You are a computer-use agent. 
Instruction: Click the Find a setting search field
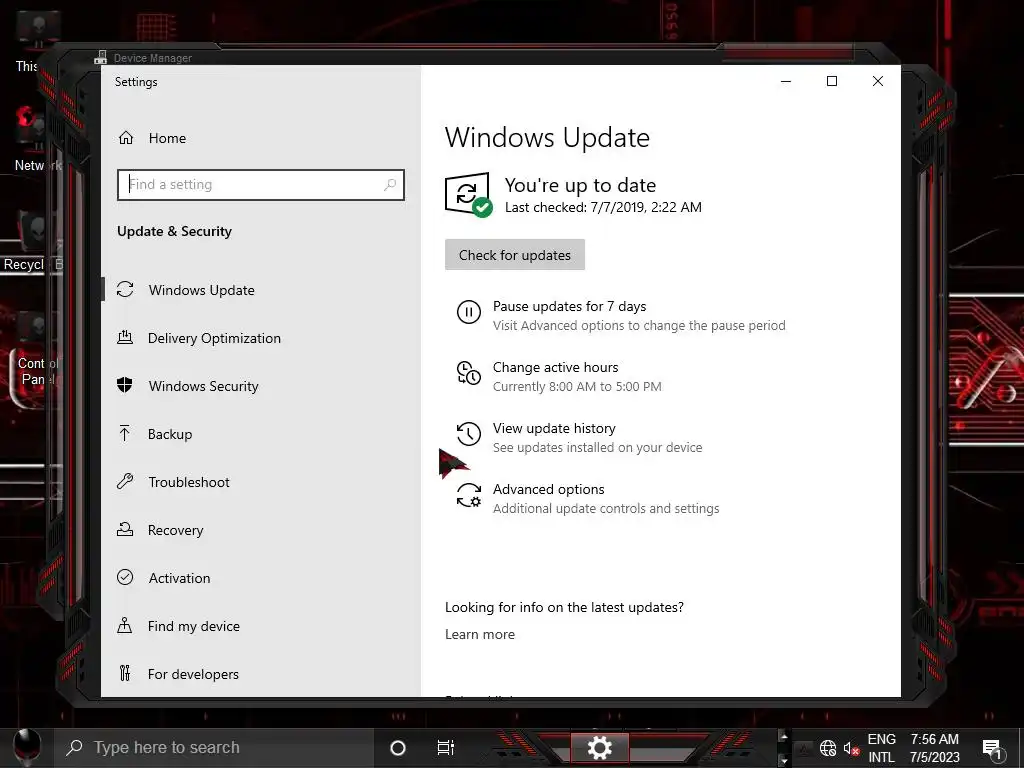tap(261, 185)
